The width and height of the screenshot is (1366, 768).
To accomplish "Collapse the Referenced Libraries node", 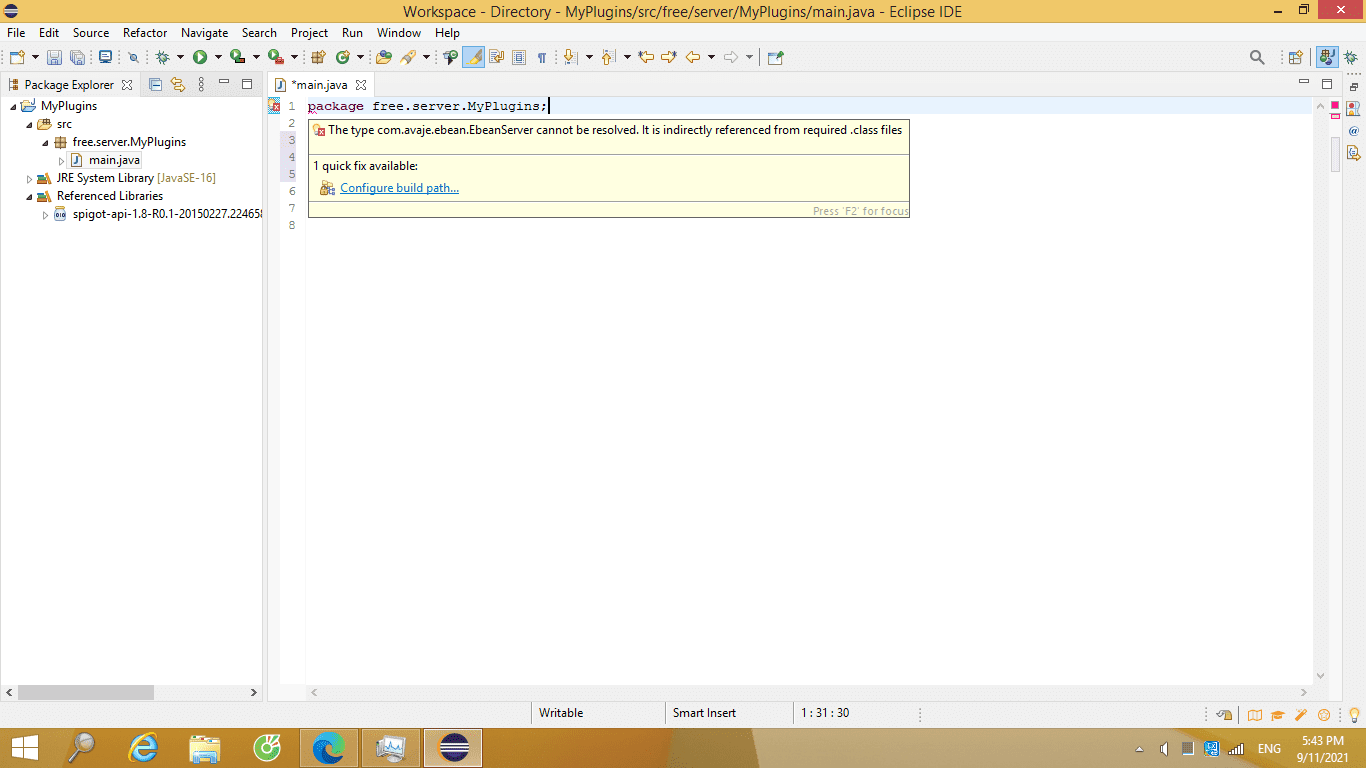I will coord(30,196).
